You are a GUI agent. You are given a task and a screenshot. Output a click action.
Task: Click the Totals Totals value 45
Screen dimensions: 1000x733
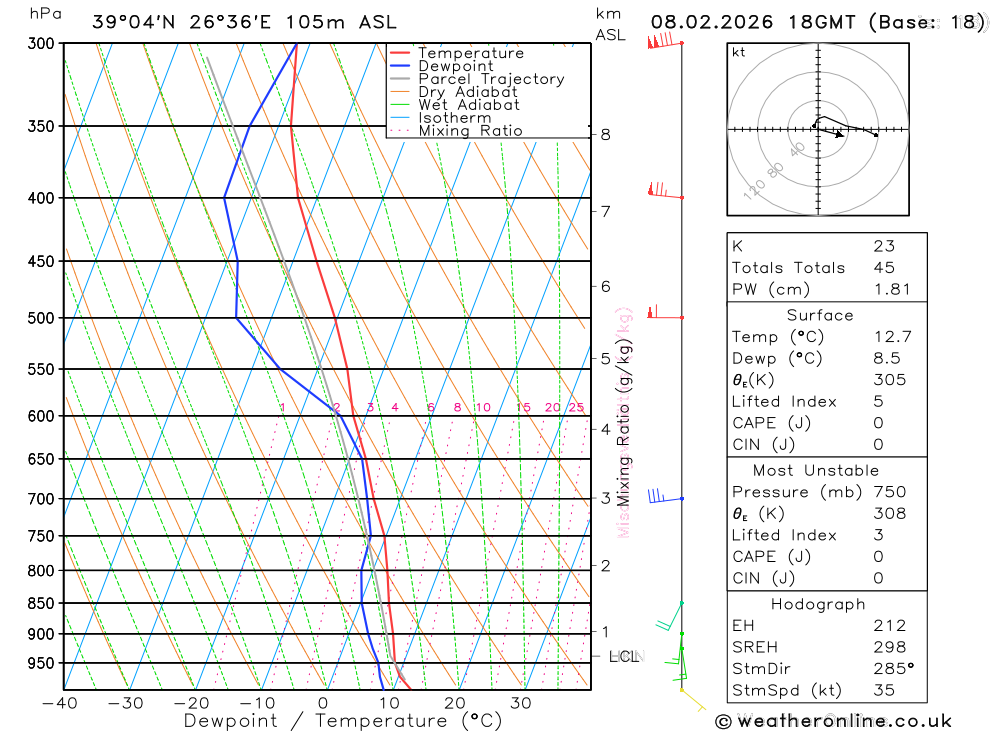point(884,268)
